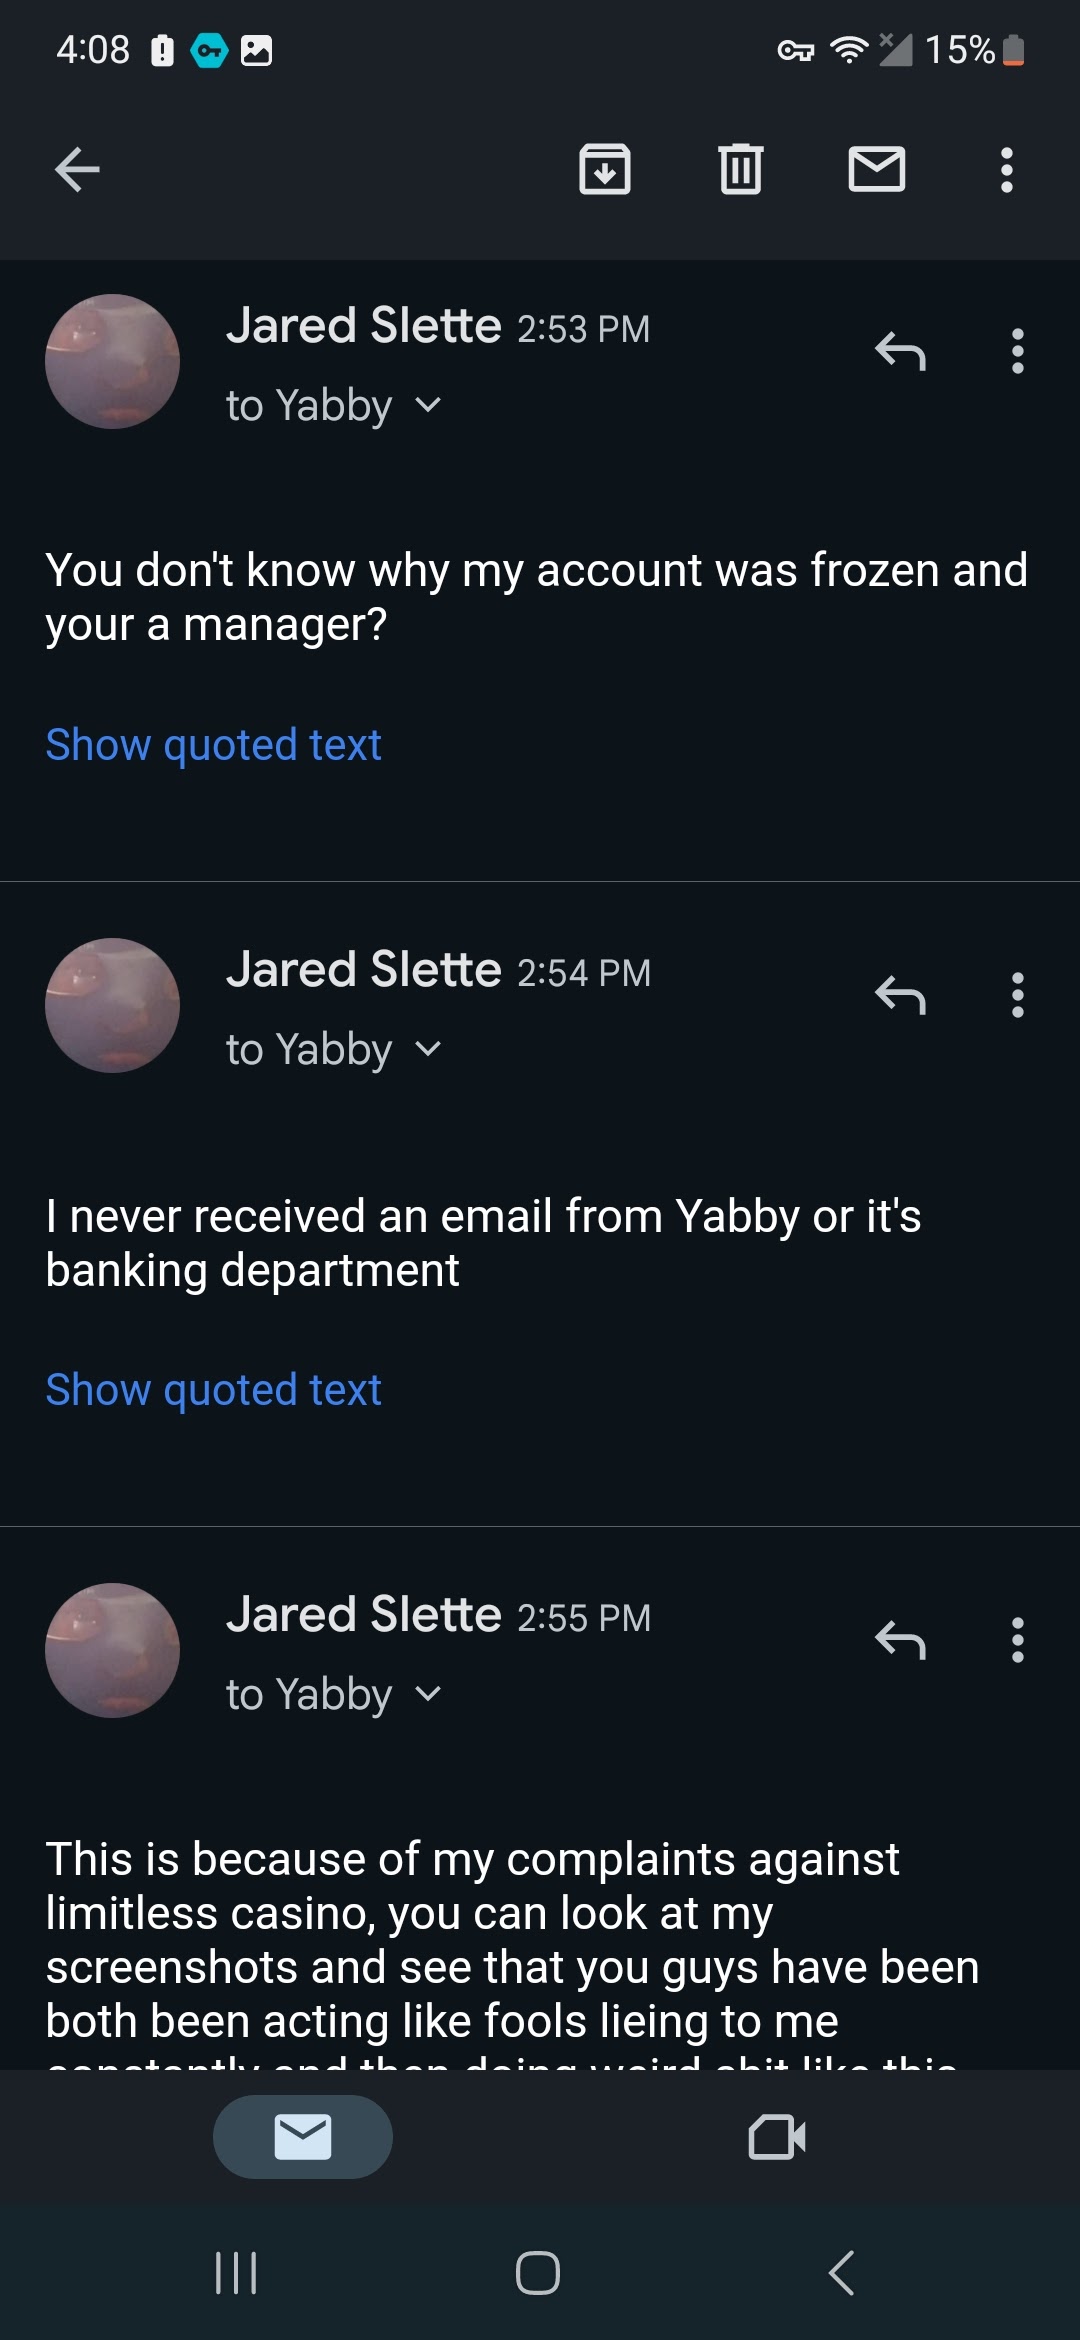The height and width of the screenshot is (2340, 1080).
Task: Open more options for 2:54 PM message
Action: click(1018, 995)
